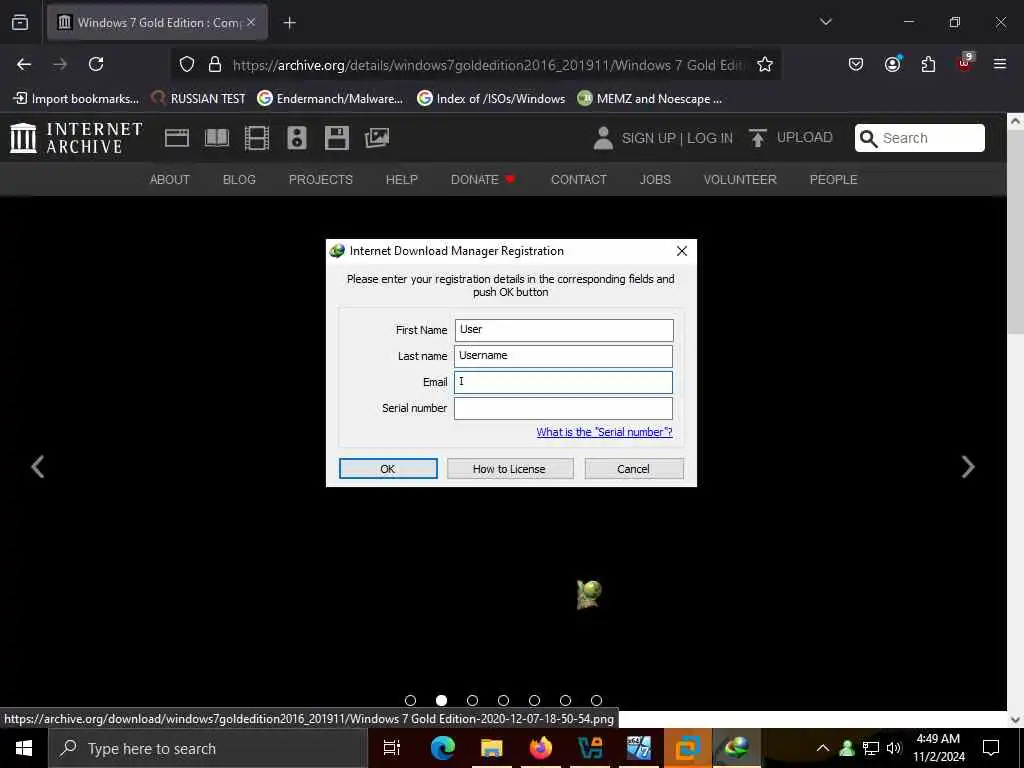Open the Firefox hamburger menu
The width and height of the screenshot is (1024, 768).
tap(1000, 64)
